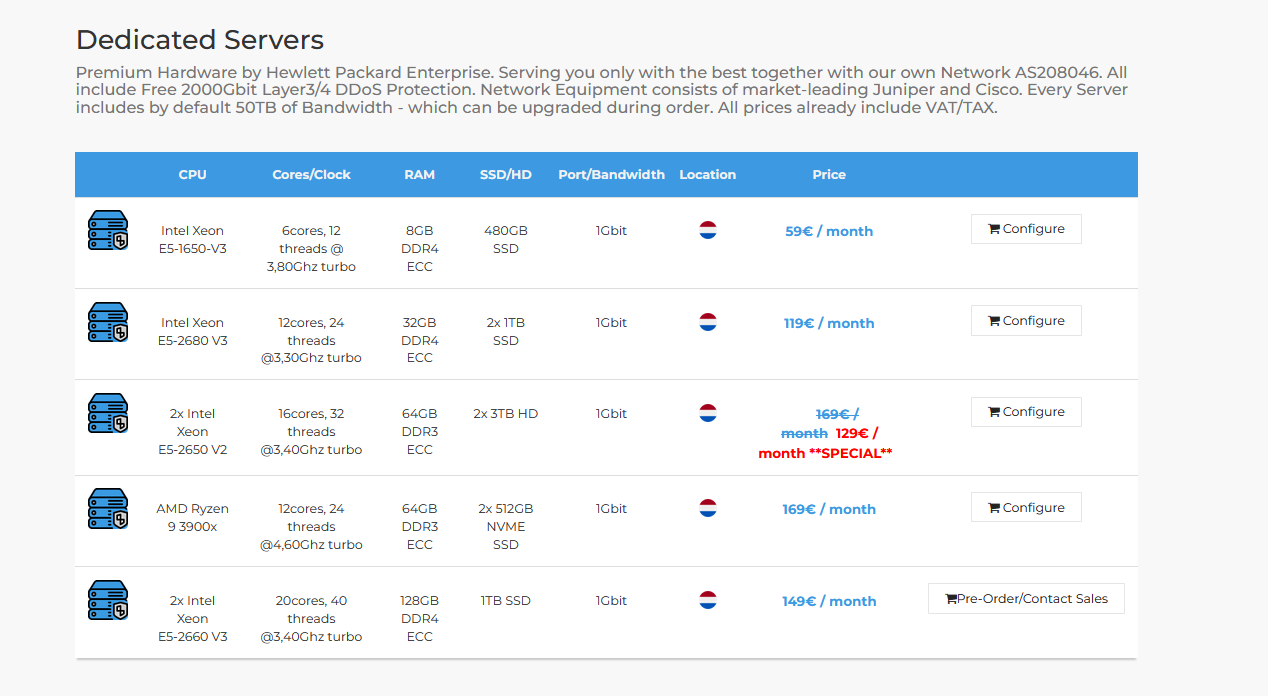This screenshot has width=1268, height=696.
Task: Configure the AMD Ryzen 9 3900x server
Action: [x=1025, y=507]
